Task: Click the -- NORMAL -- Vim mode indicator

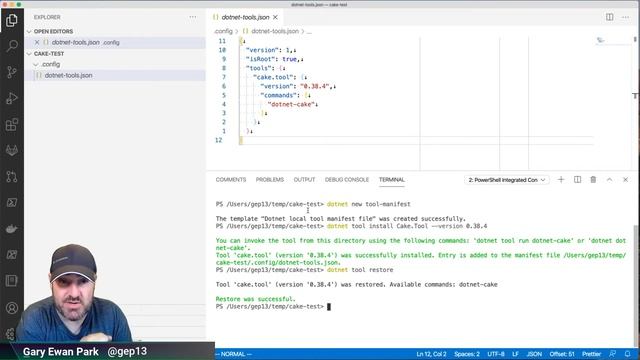Action: click(x=233, y=354)
